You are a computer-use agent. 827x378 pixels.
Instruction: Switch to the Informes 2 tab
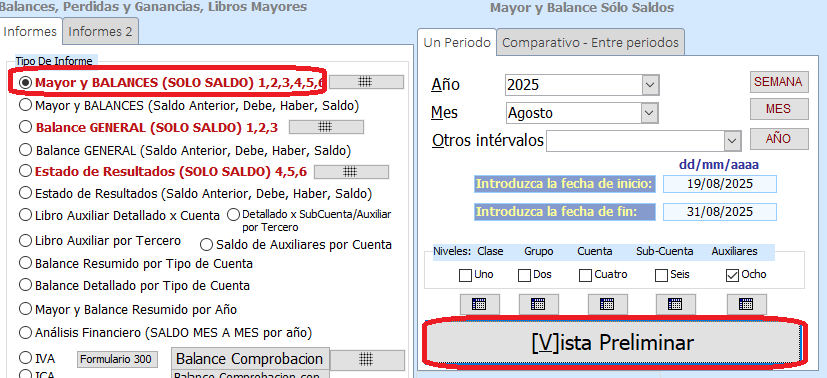(100, 31)
